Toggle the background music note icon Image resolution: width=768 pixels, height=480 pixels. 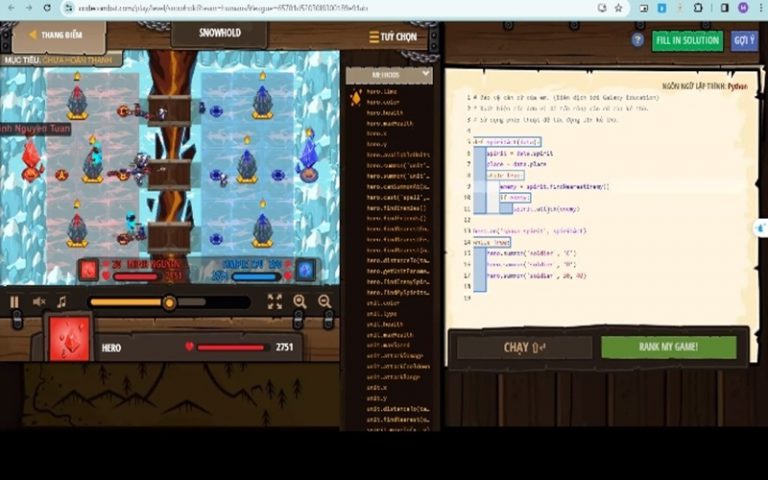click(62, 302)
